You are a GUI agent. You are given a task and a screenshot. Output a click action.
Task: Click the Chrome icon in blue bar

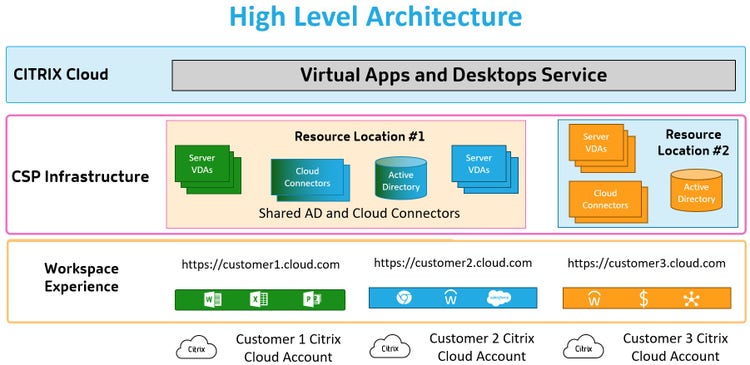pyautogui.click(x=404, y=298)
